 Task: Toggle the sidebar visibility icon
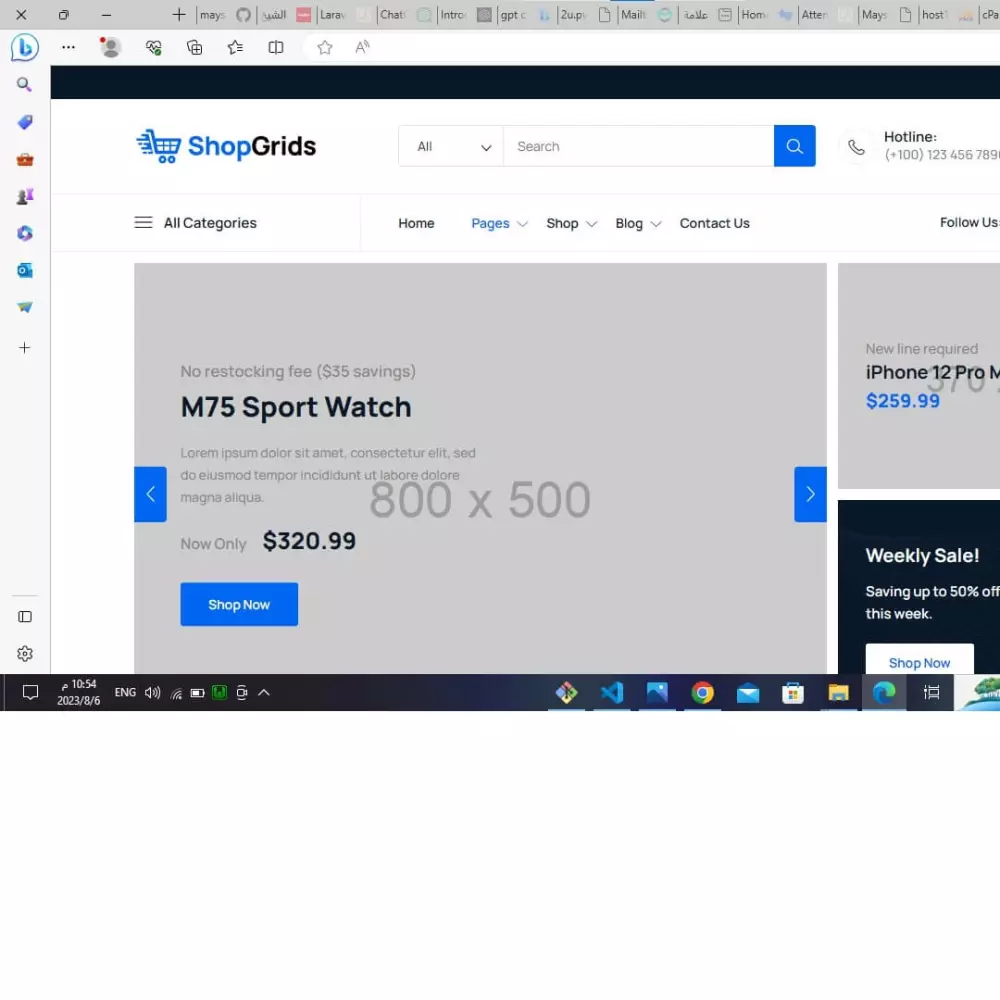pos(24,617)
